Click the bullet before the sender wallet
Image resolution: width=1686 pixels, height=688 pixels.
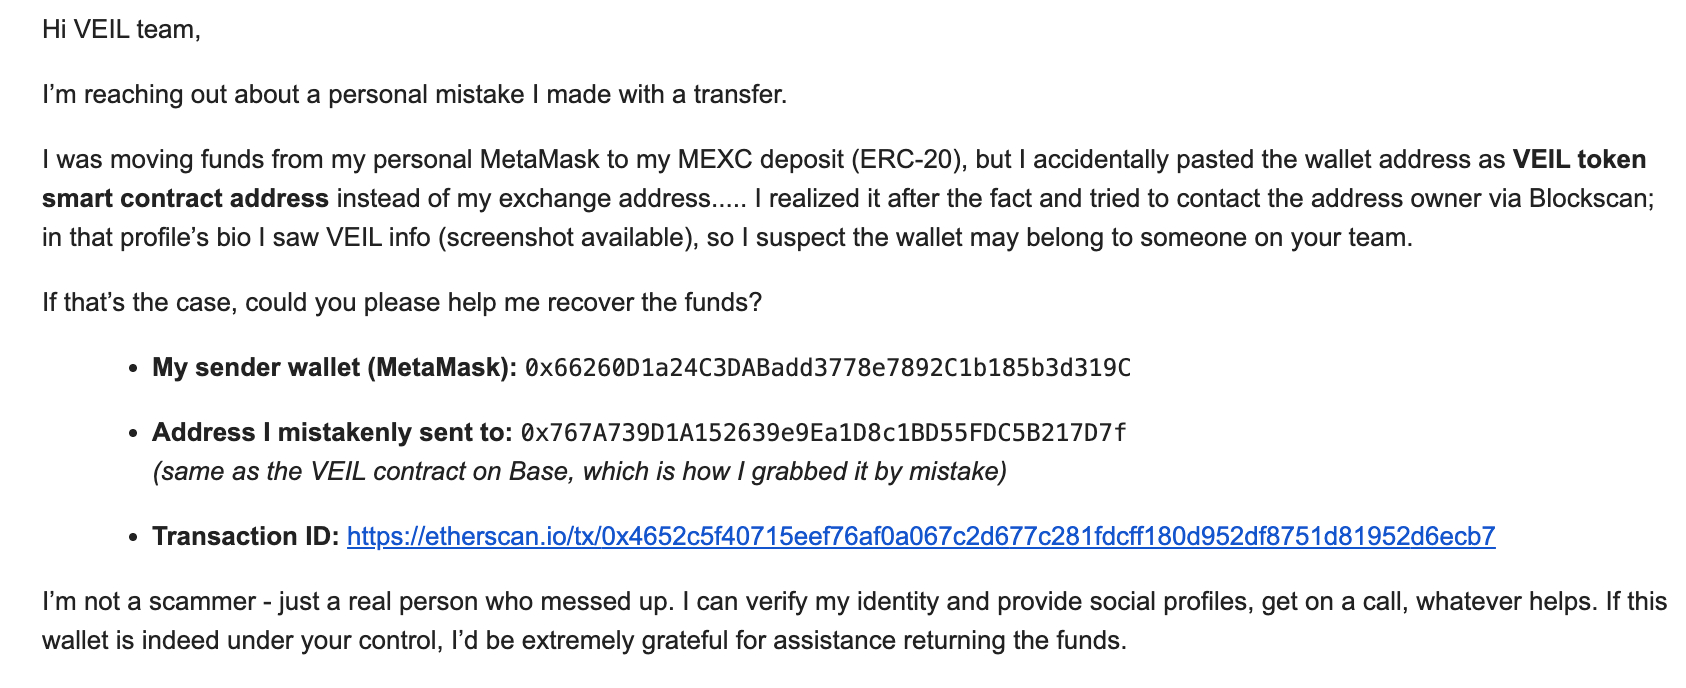coord(133,369)
